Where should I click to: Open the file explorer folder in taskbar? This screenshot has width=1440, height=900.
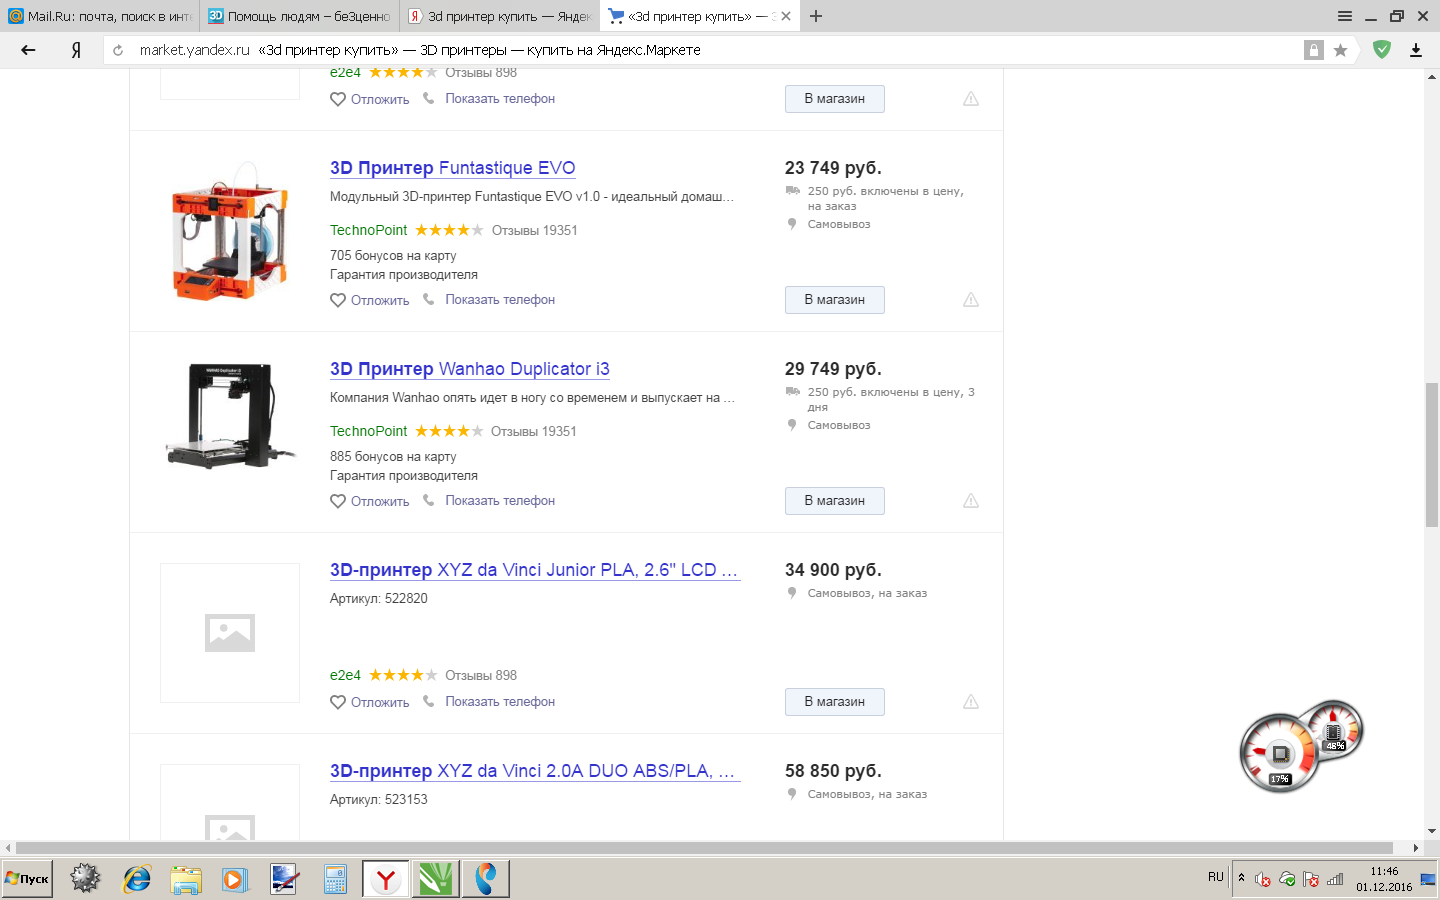pyautogui.click(x=186, y=879)
